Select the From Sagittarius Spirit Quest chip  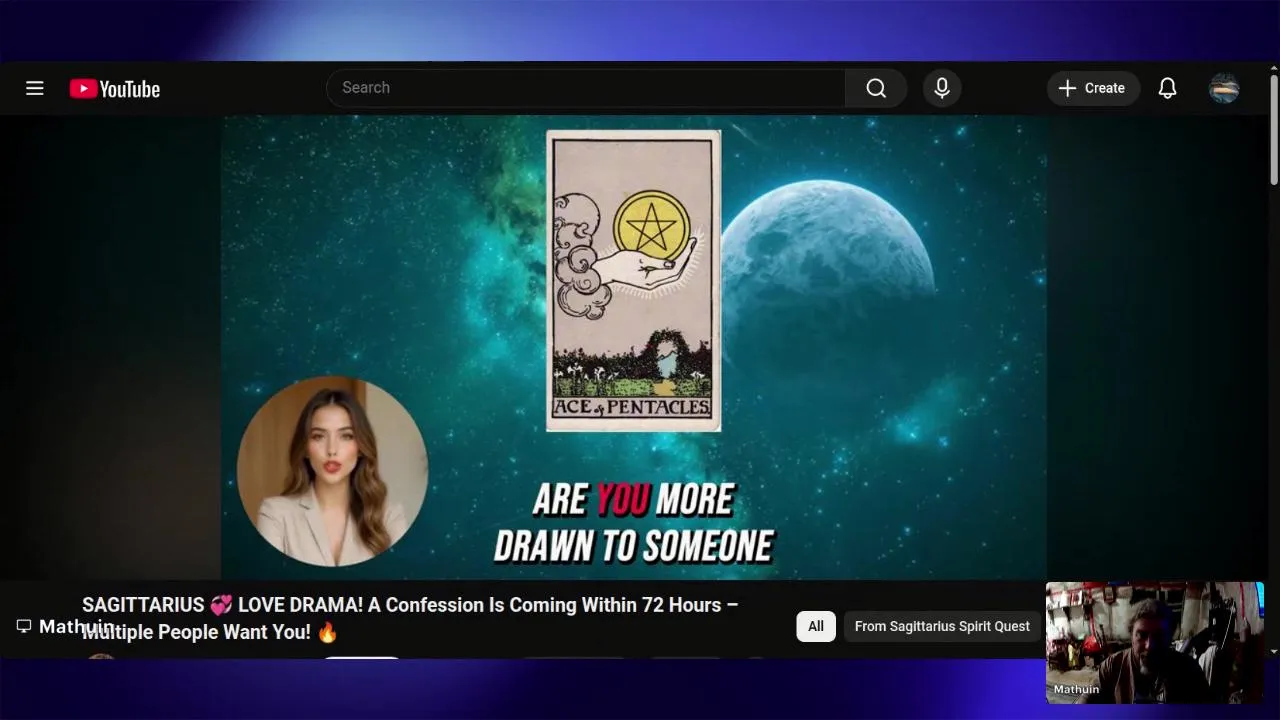942,626
